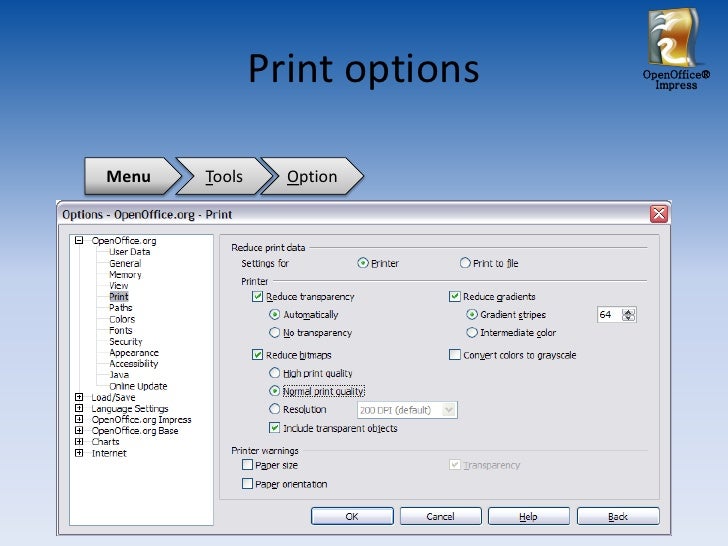
Task: Select Java in the options tree
Action: 119,375
